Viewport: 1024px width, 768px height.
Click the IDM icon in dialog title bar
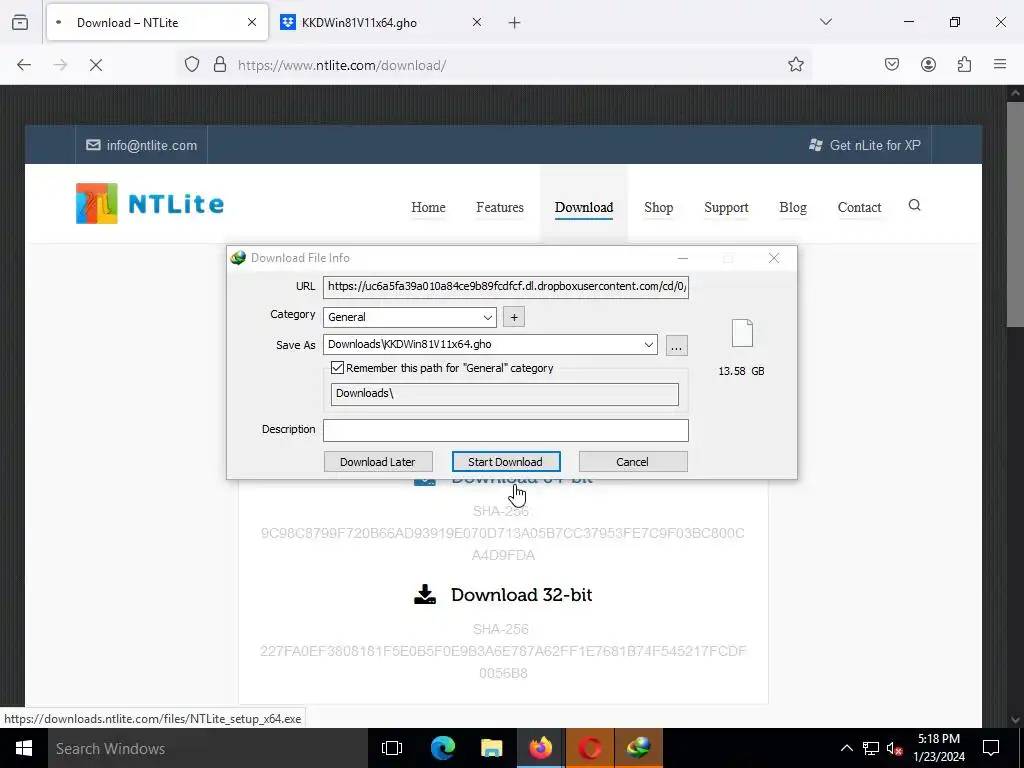238,258
